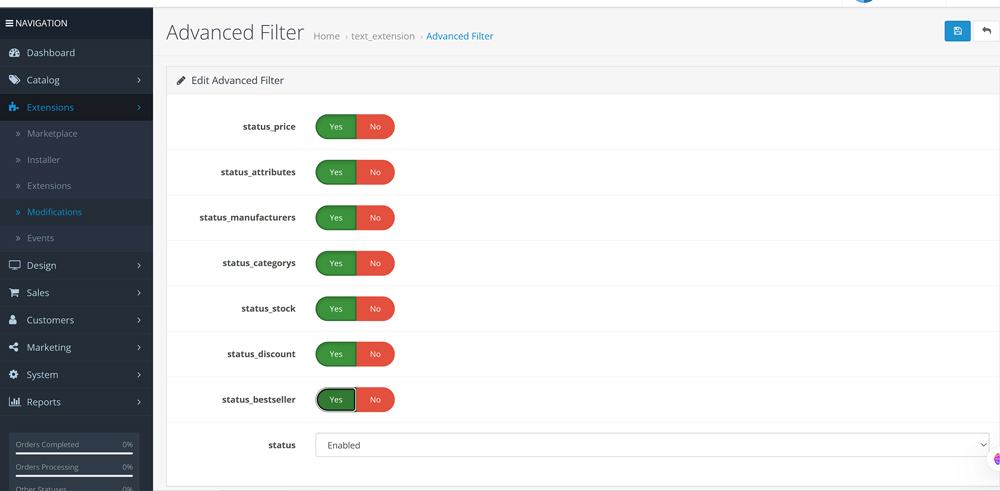
Task: Open the Marketplace submenu item
Action: coord(52,133)
